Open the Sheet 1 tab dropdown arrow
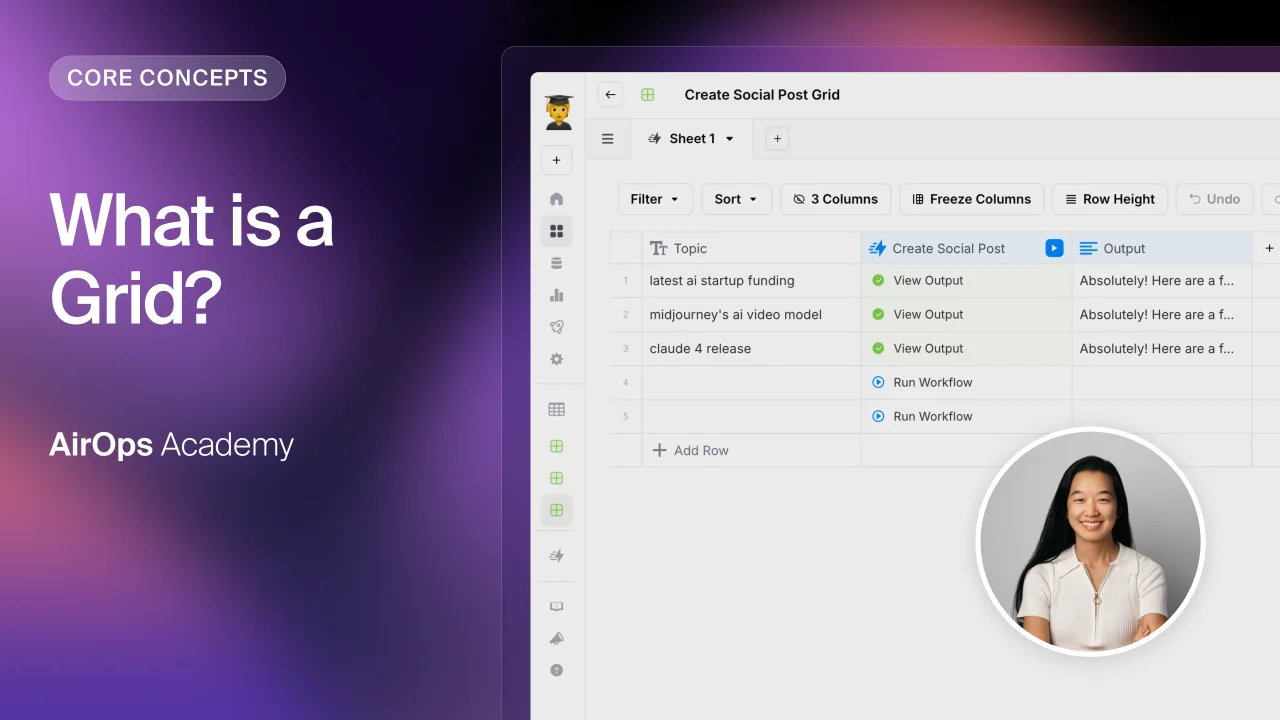Image resolution: width=1280 pixels, height=720 pixels. 730,139
